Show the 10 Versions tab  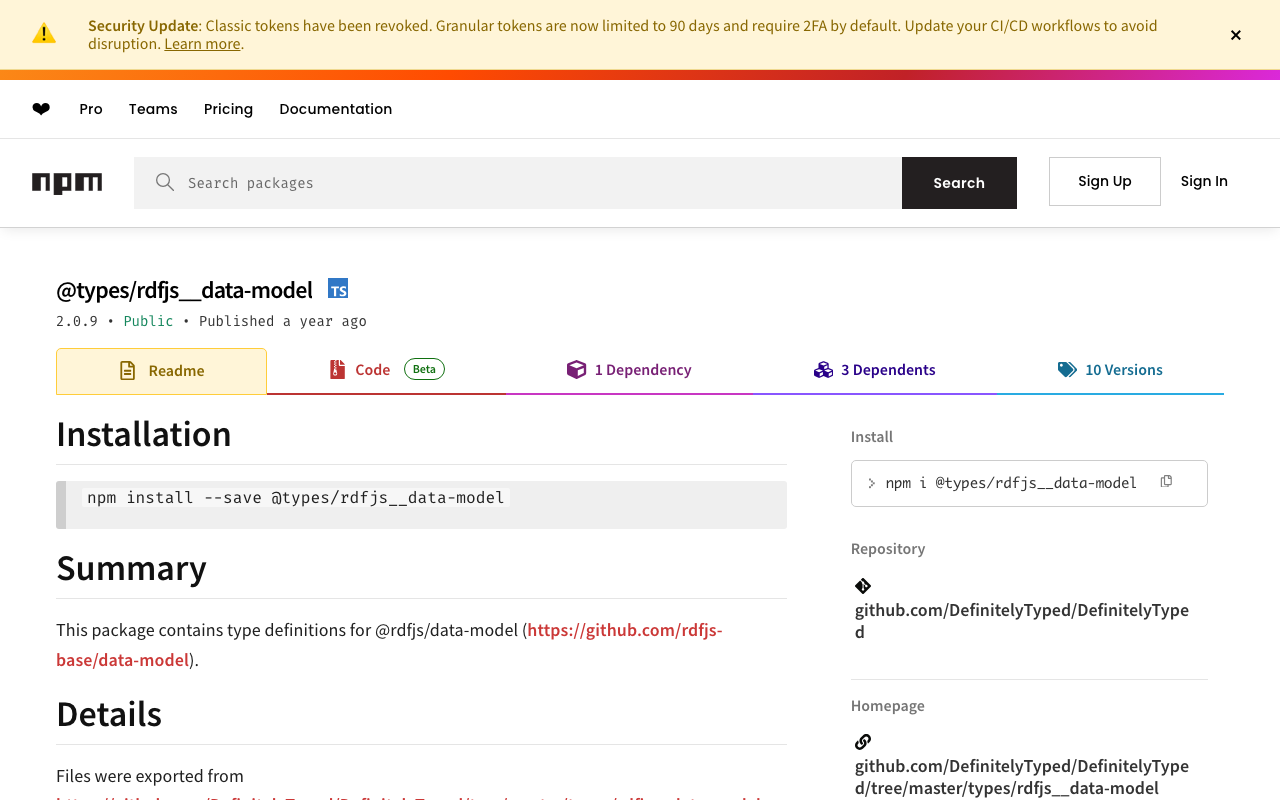[1110, 370]
